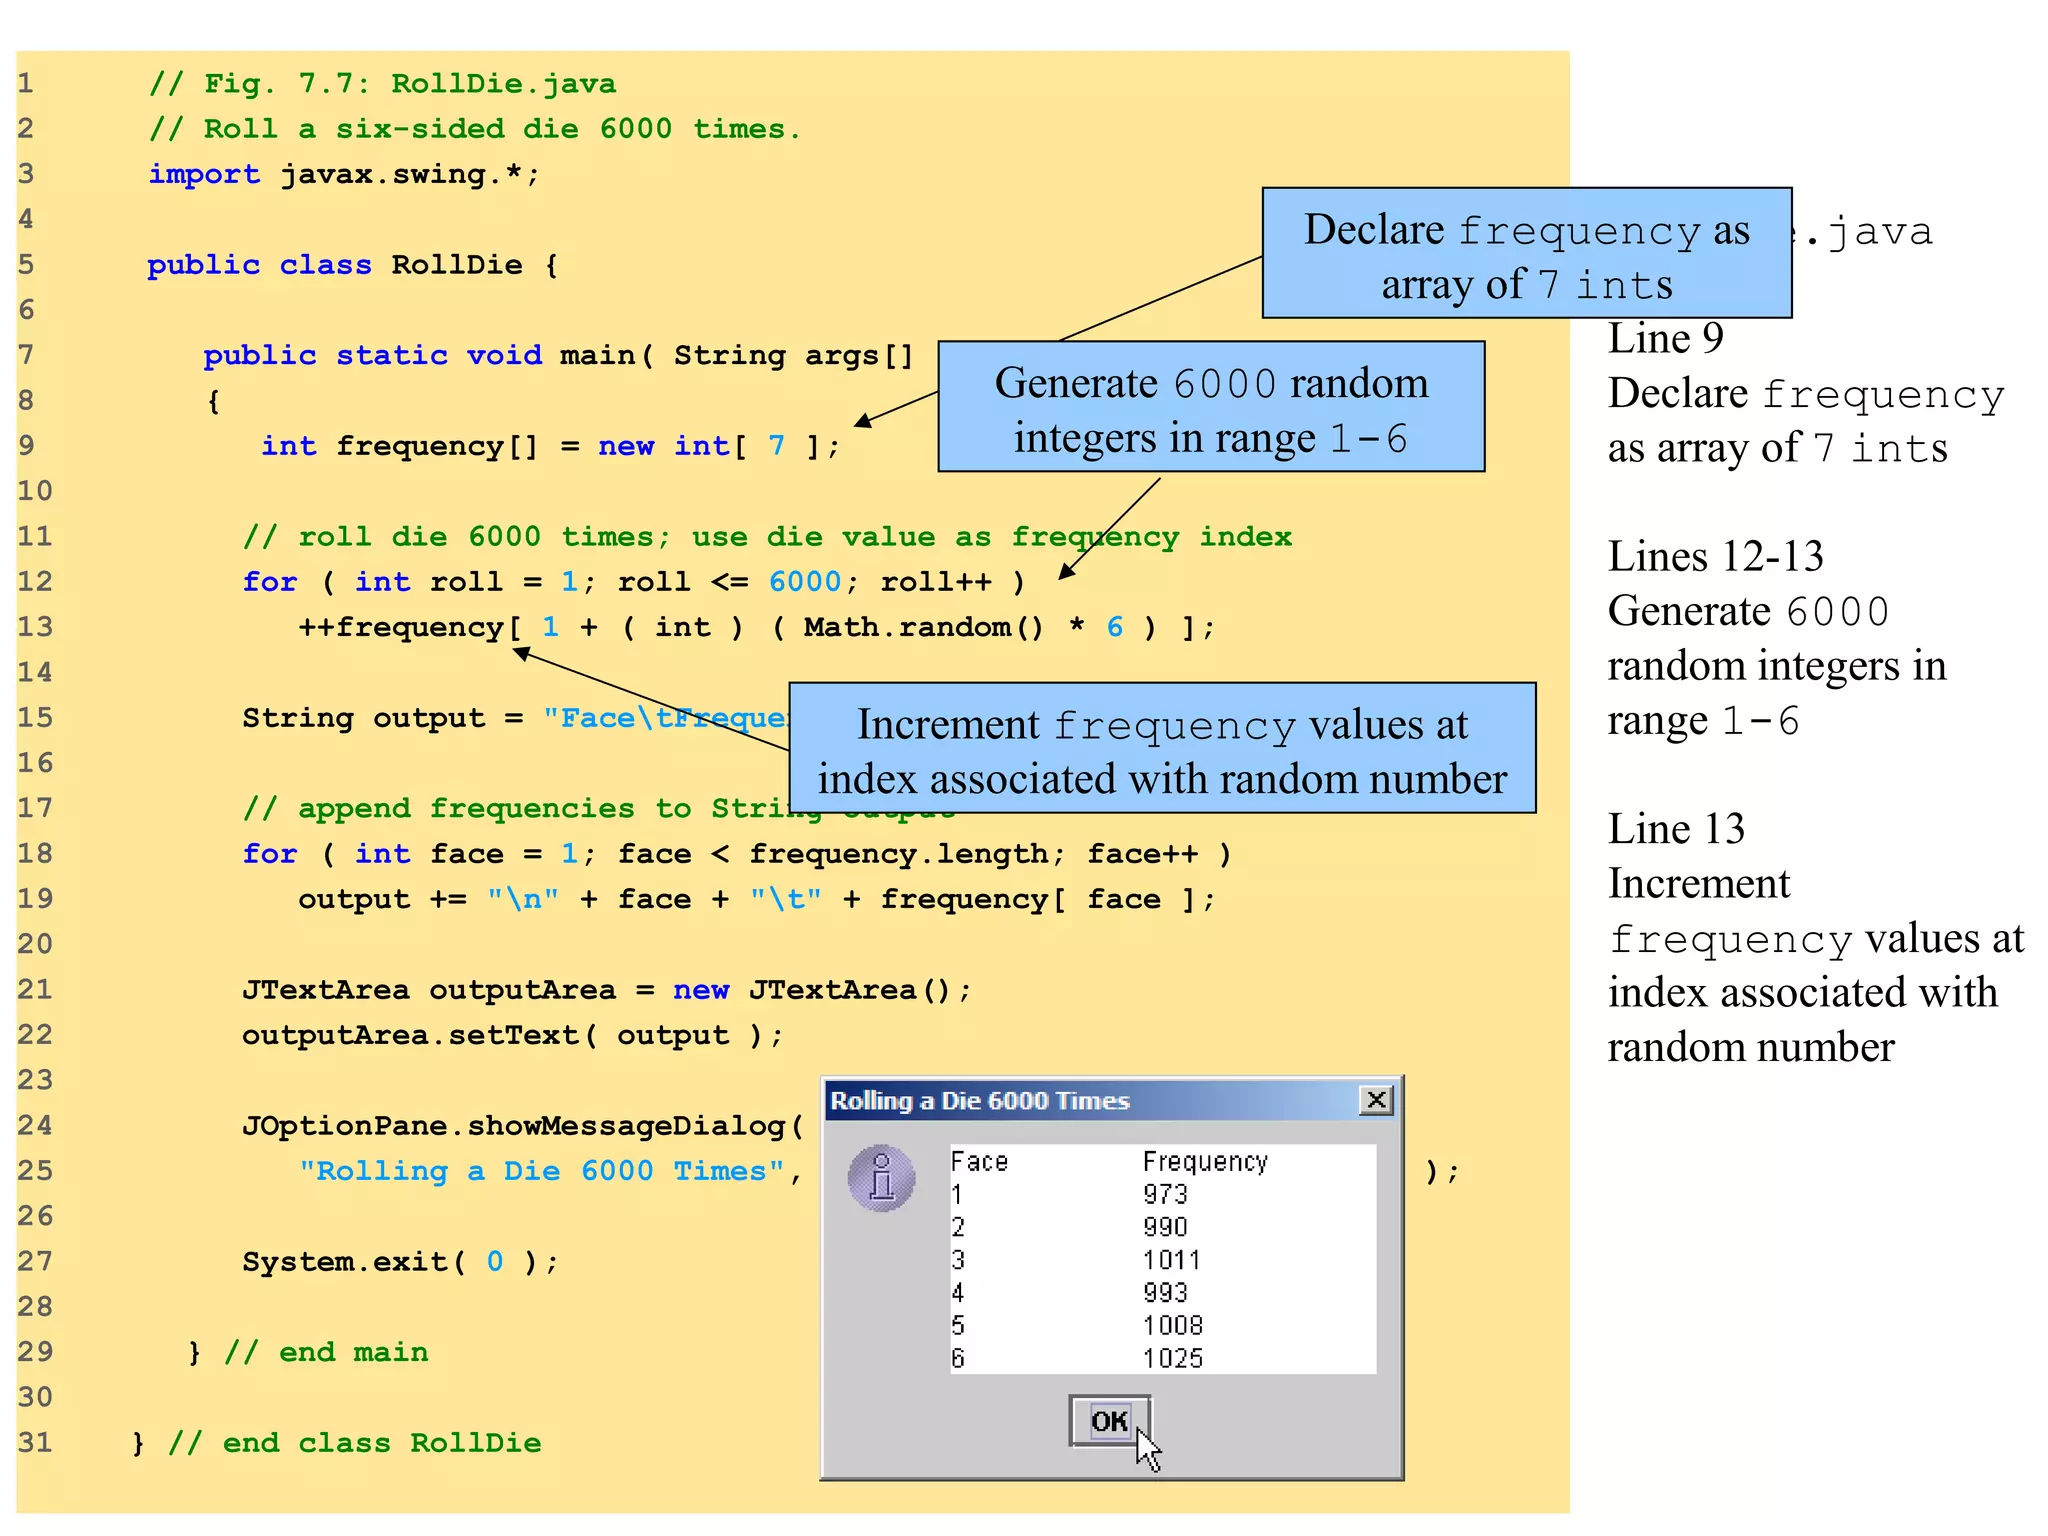The image size is (2048, 1536).
Task: Click the 'Frequency' column header in output
Action: pyautogui.click(x=1205, y=1162)
